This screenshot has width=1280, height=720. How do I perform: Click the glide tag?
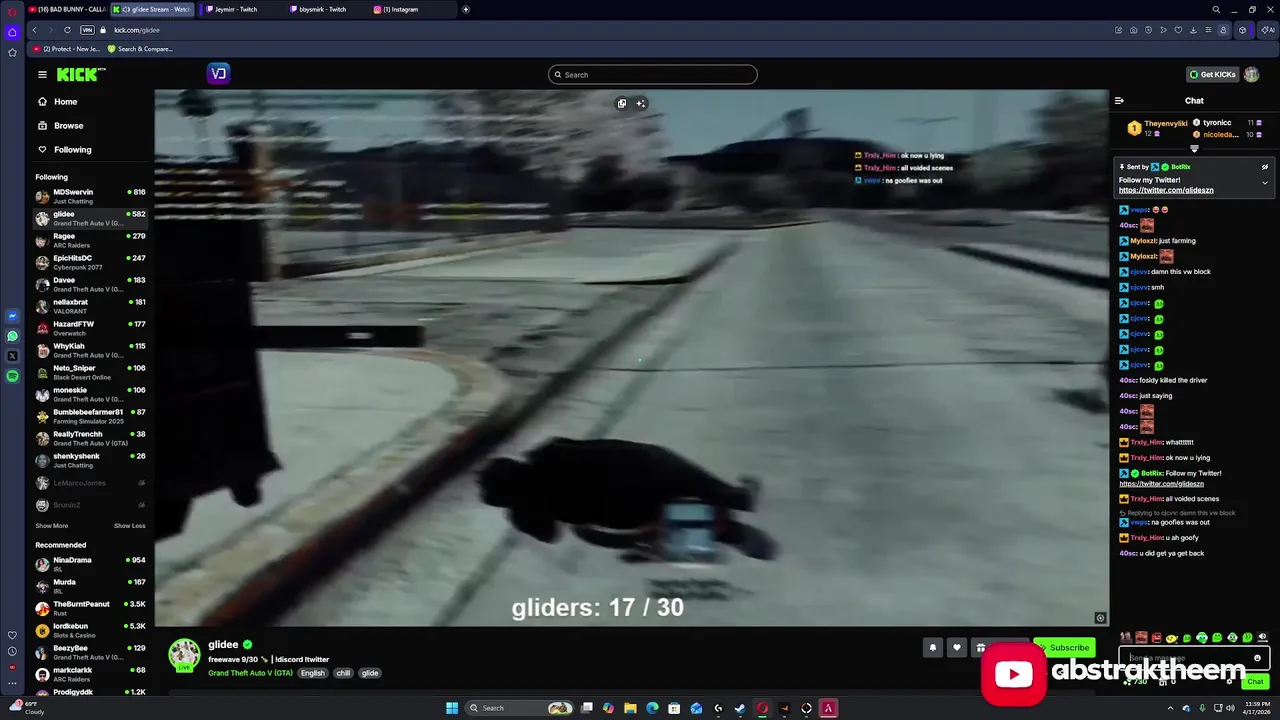370,673
